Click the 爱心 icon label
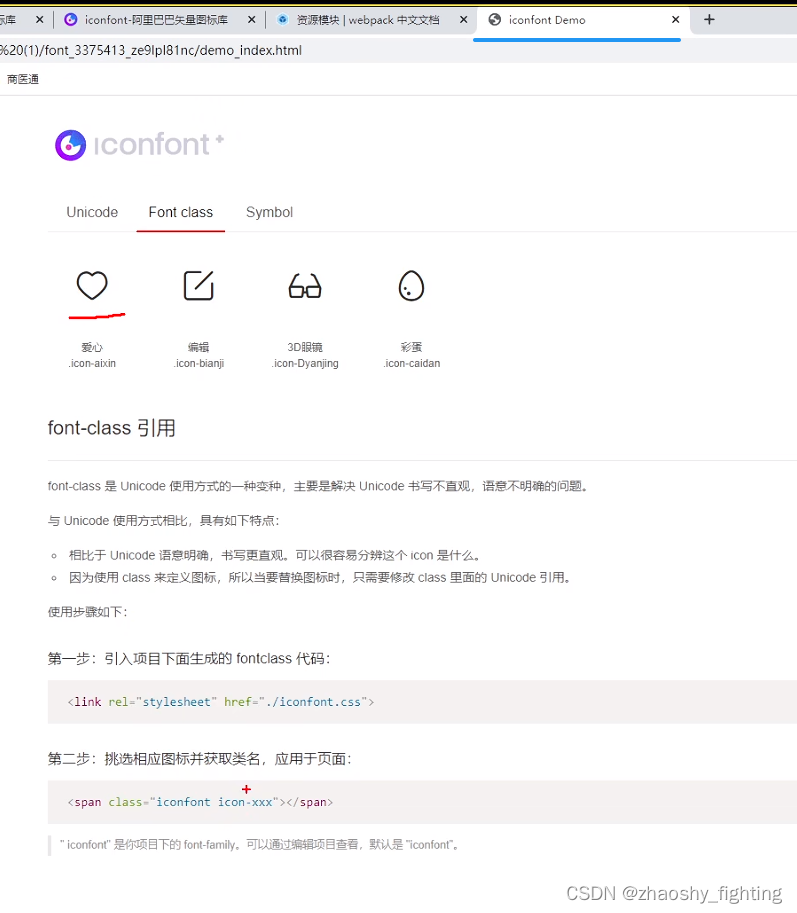The height and width of the screenshot is (913, 797). (x=92, y=347)
